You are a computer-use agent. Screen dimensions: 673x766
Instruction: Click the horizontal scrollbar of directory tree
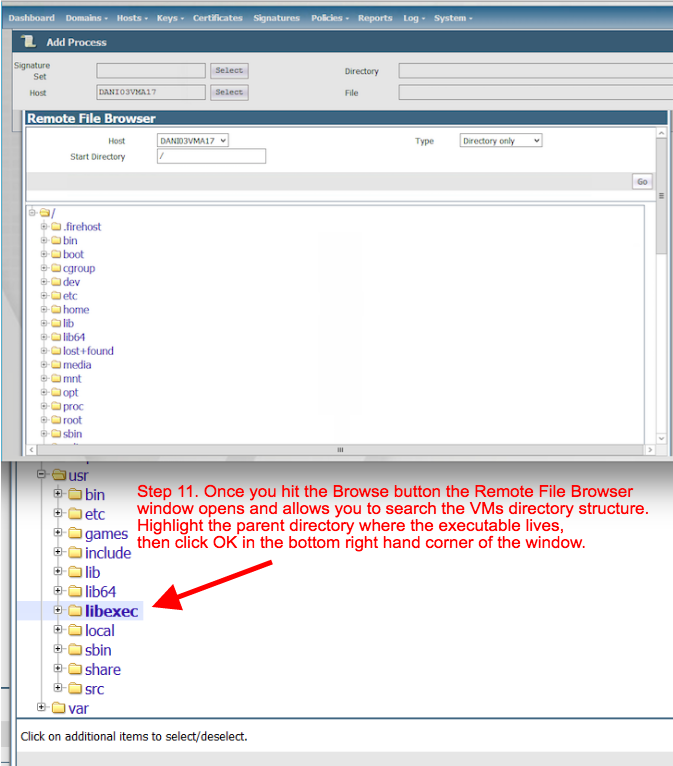[x=340, y=450]
